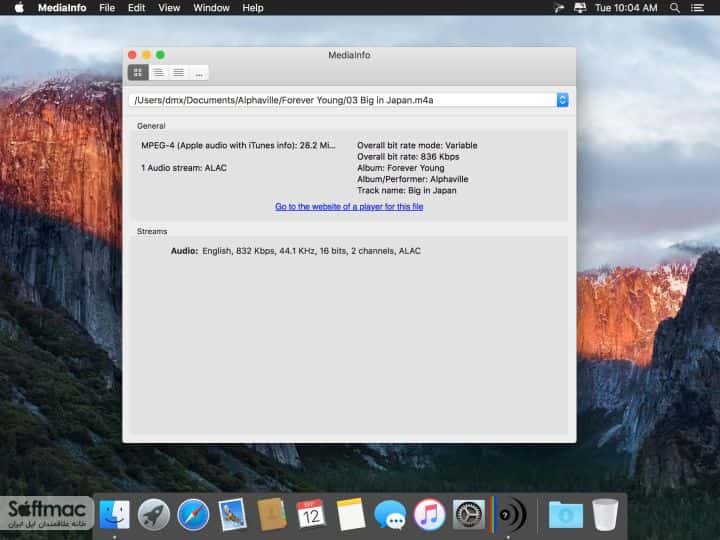The width and height of the screenshot is (720, 540).
Task: Click the clock showing Tue 10:04 AM
Action: click(626, 8)
